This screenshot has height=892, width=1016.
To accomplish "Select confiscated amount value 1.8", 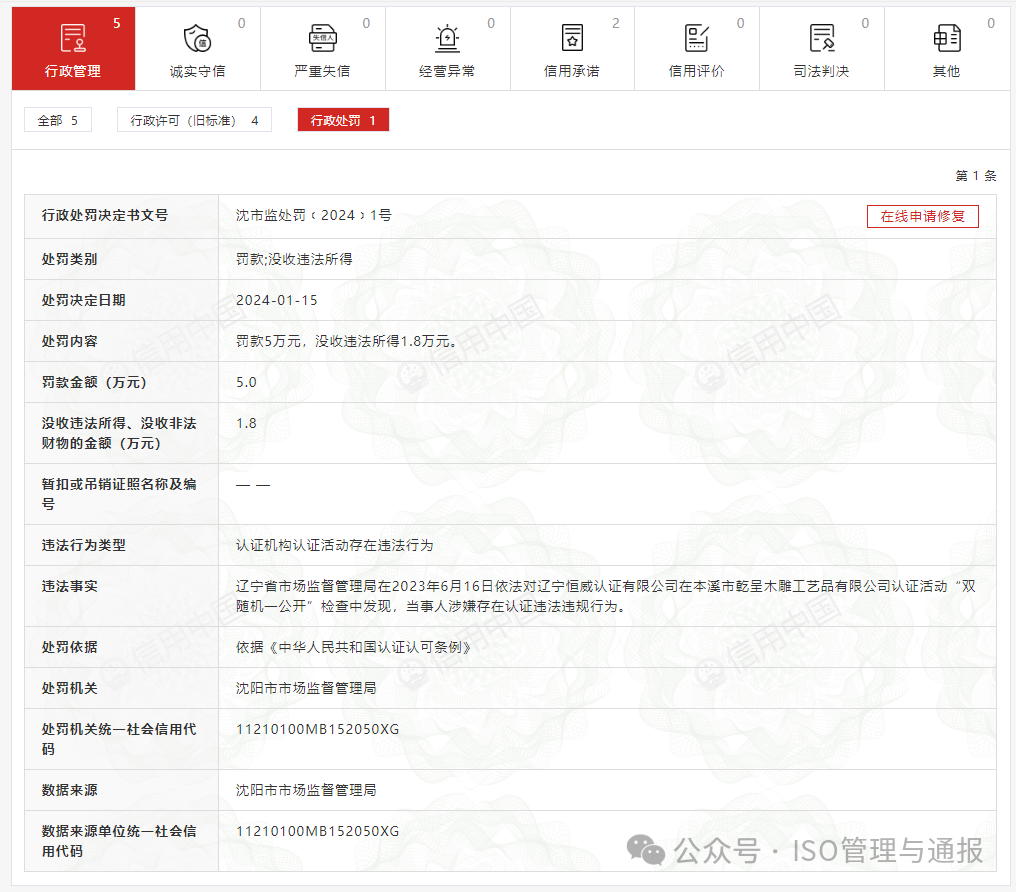I will tap(246, 423).
